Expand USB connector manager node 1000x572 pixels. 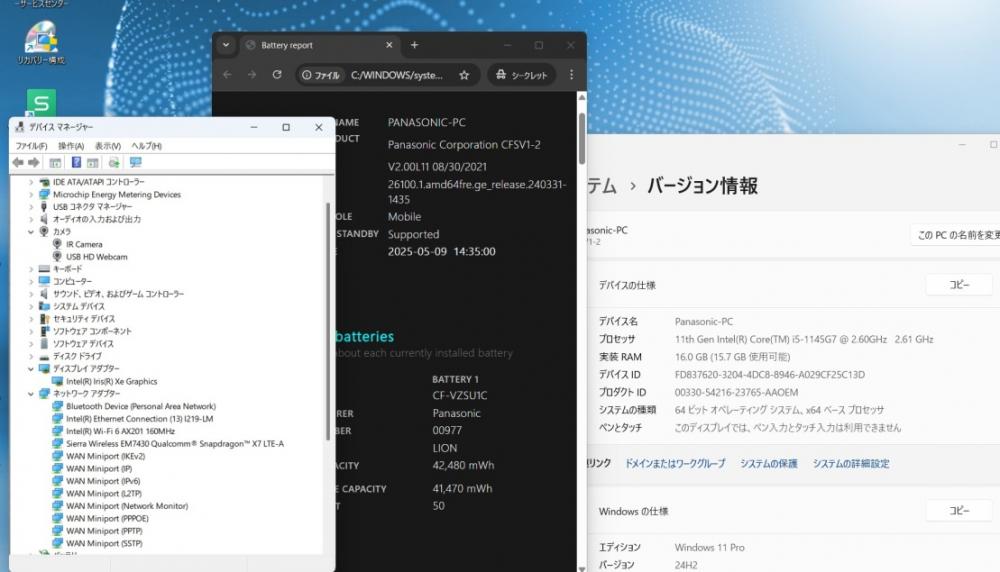click(31, 207)
